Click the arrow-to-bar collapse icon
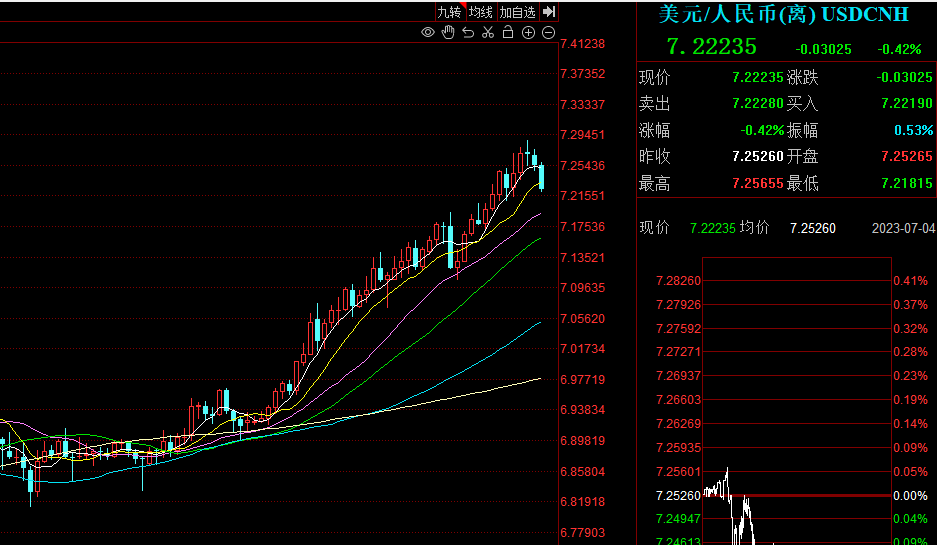 click(x=549, y=11)
